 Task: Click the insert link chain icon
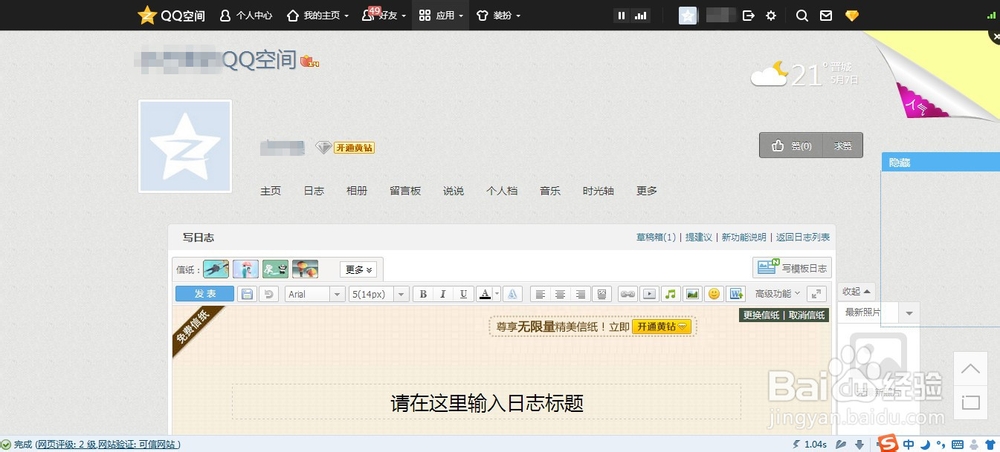coord(628,294)
